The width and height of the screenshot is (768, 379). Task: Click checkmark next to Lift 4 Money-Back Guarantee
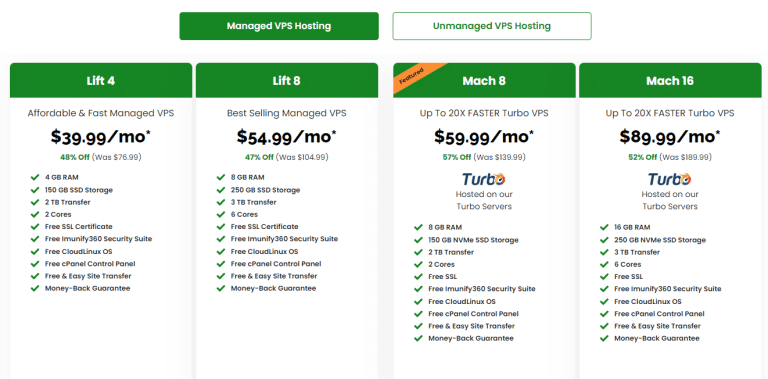tap(35, 288)
